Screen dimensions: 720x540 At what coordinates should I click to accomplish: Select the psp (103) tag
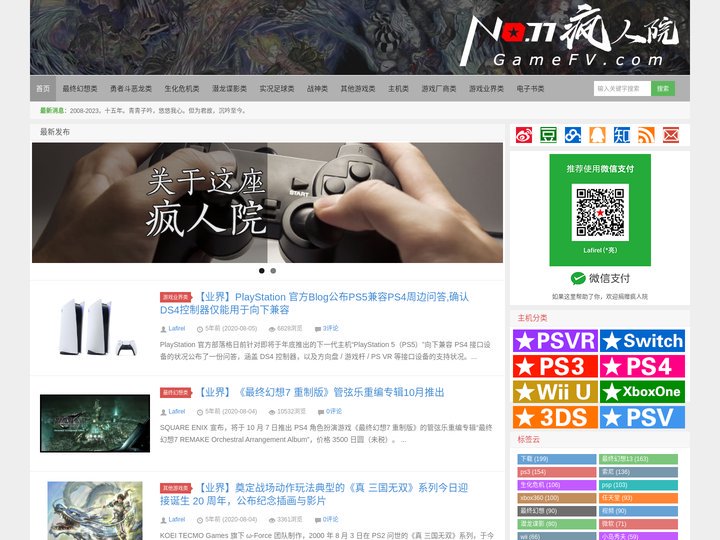[x=638, y=485]
